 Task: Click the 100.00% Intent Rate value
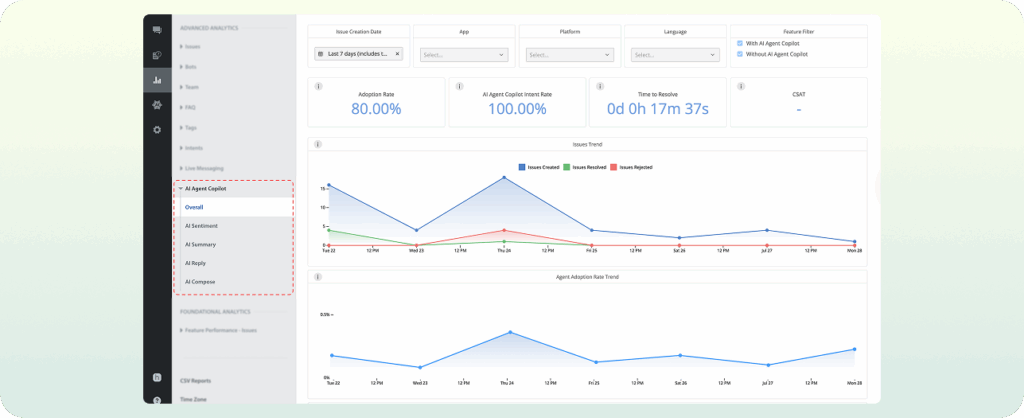(517, 109)
